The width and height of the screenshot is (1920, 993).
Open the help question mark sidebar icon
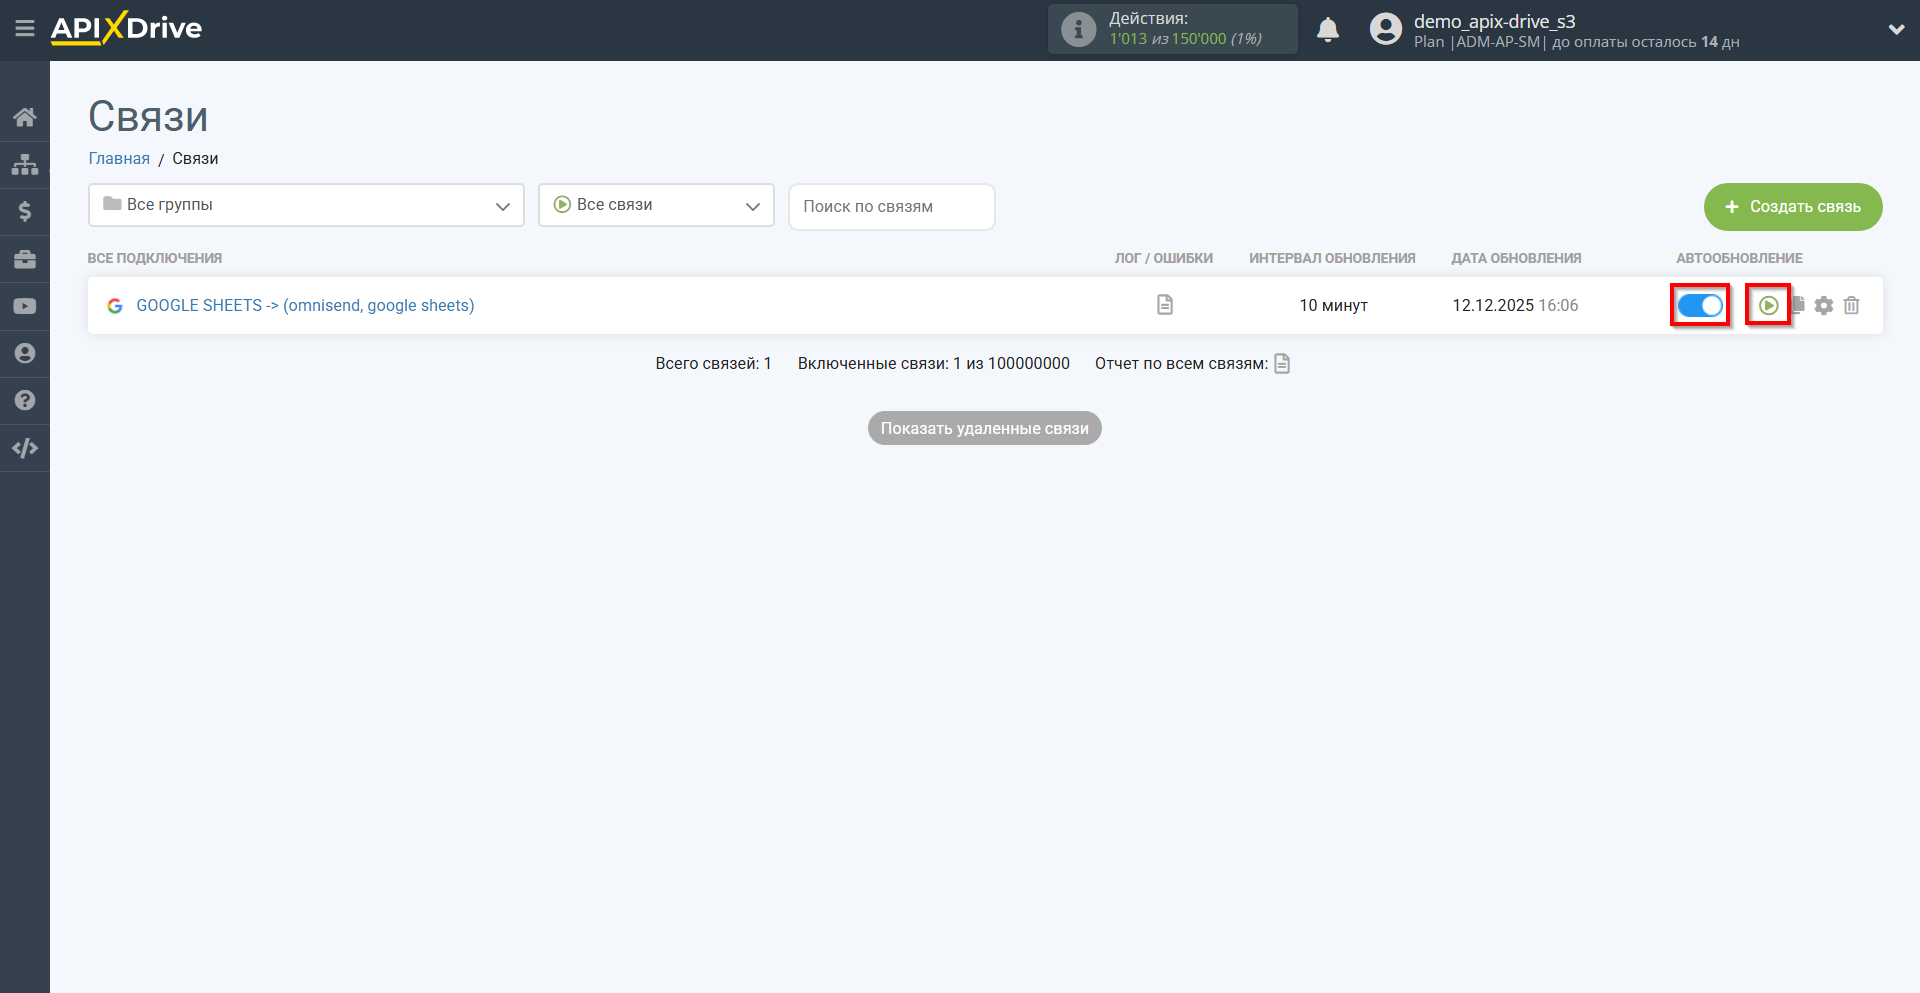[x=24, y=400]
